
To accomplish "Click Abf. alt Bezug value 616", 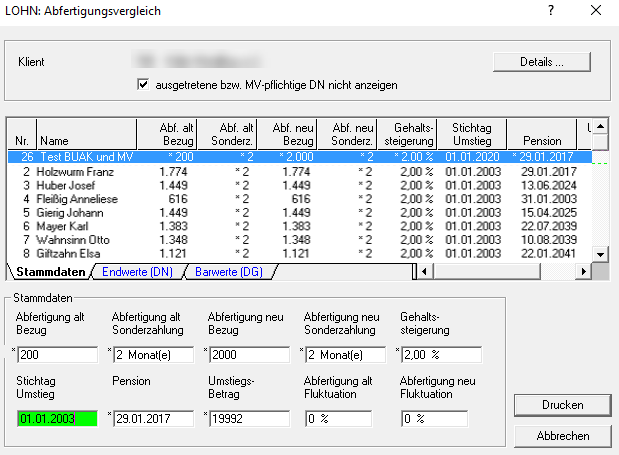I will 178,199.
